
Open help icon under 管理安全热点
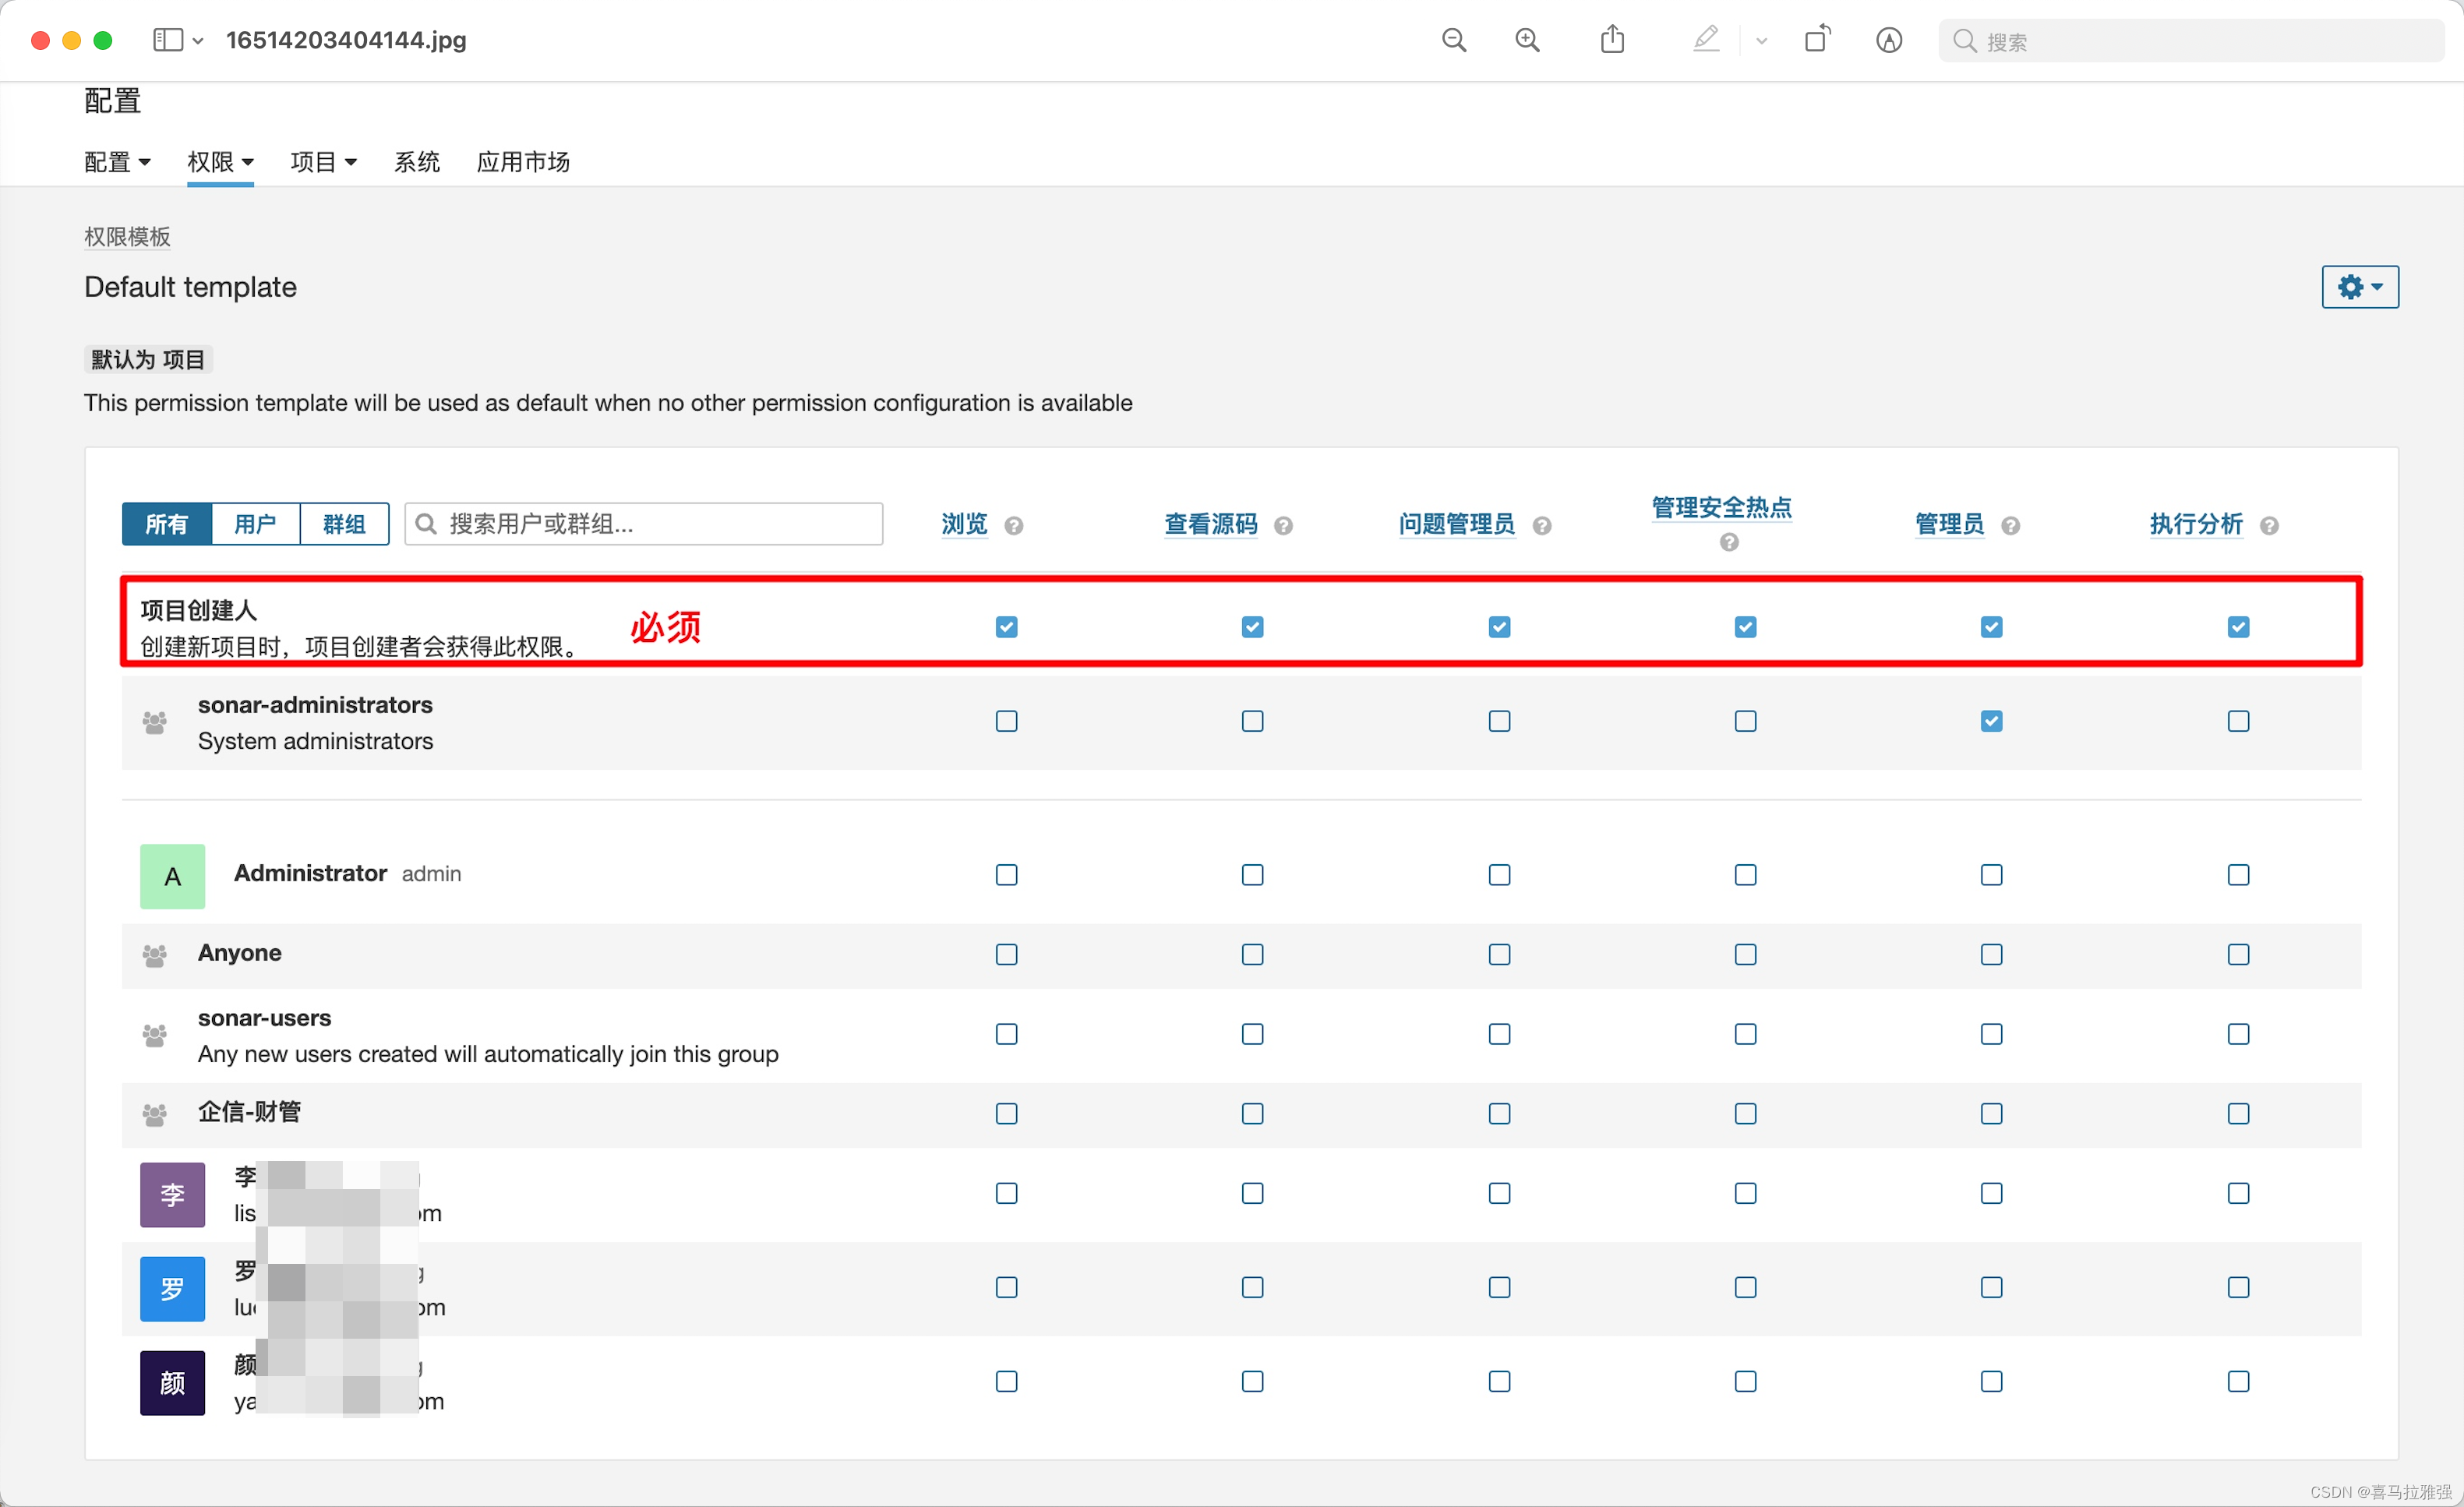(1729, 543)
